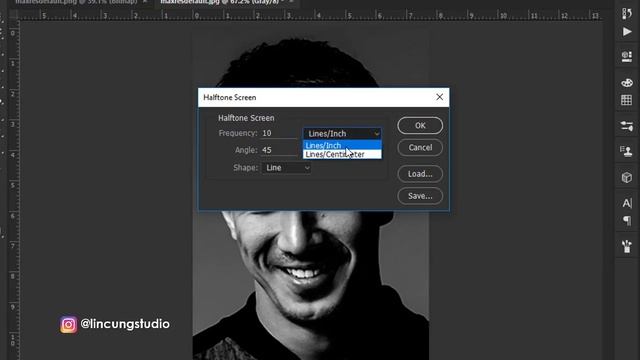Image resolution: width=640 pixels, height=360 pixels.
Task: Click the Angle field containing 45
Action: tap(279, 150)
